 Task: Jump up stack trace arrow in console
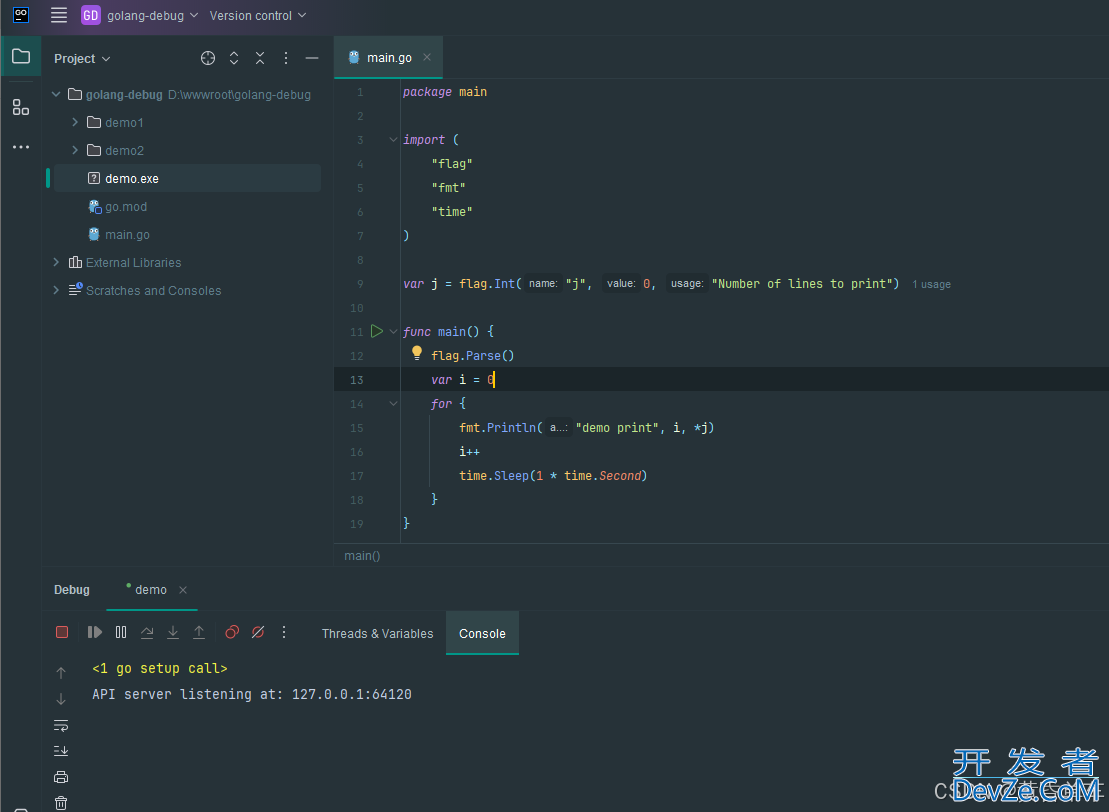62,673
